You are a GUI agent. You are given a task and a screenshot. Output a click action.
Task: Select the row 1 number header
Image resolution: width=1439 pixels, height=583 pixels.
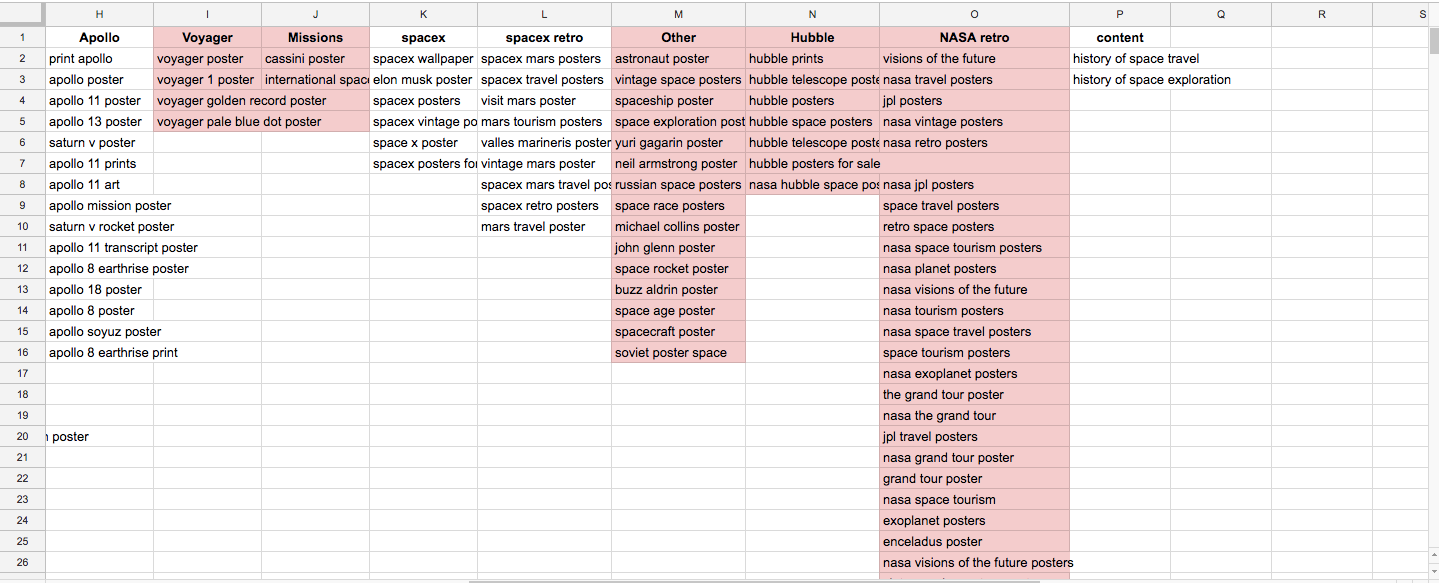(22, 38)
